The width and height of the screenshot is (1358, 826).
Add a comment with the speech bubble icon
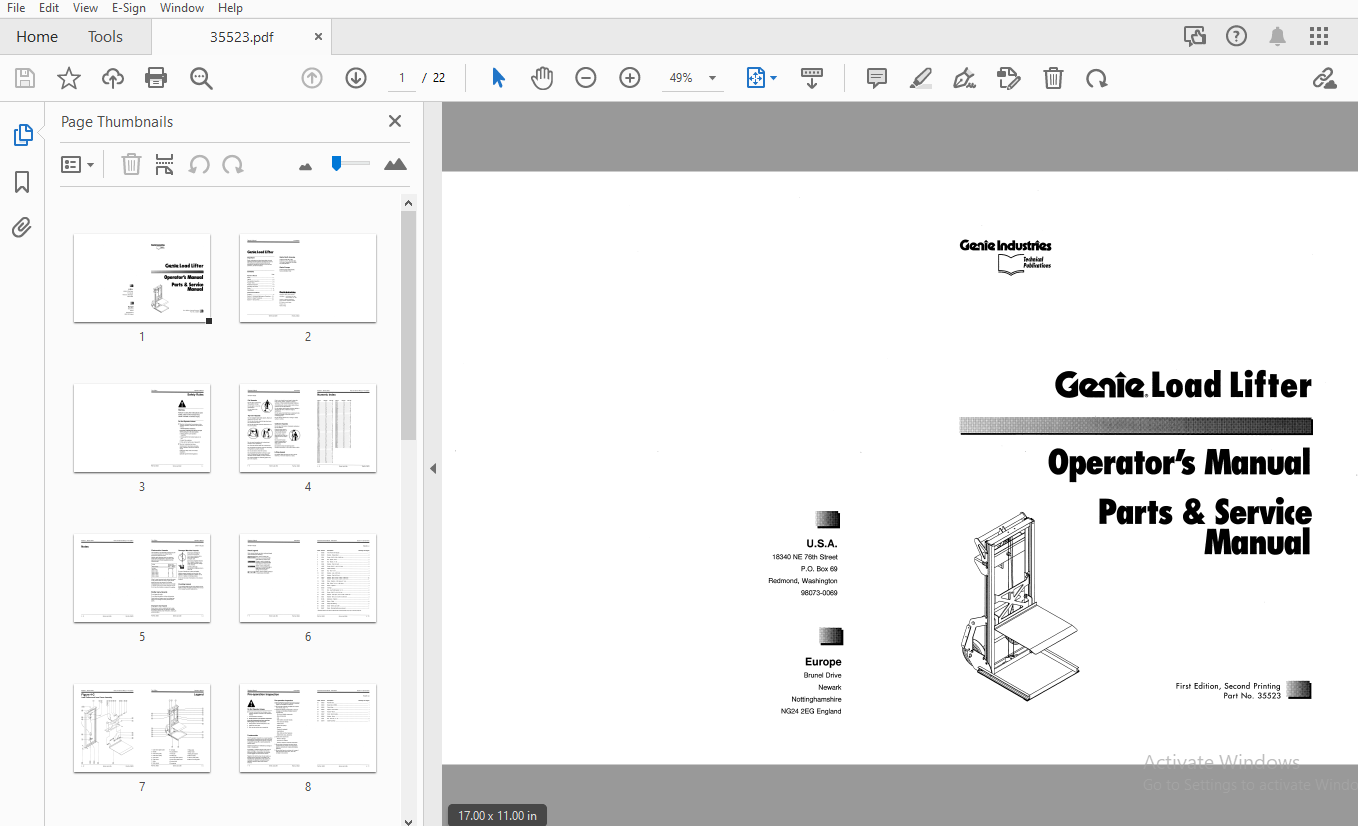877,78
